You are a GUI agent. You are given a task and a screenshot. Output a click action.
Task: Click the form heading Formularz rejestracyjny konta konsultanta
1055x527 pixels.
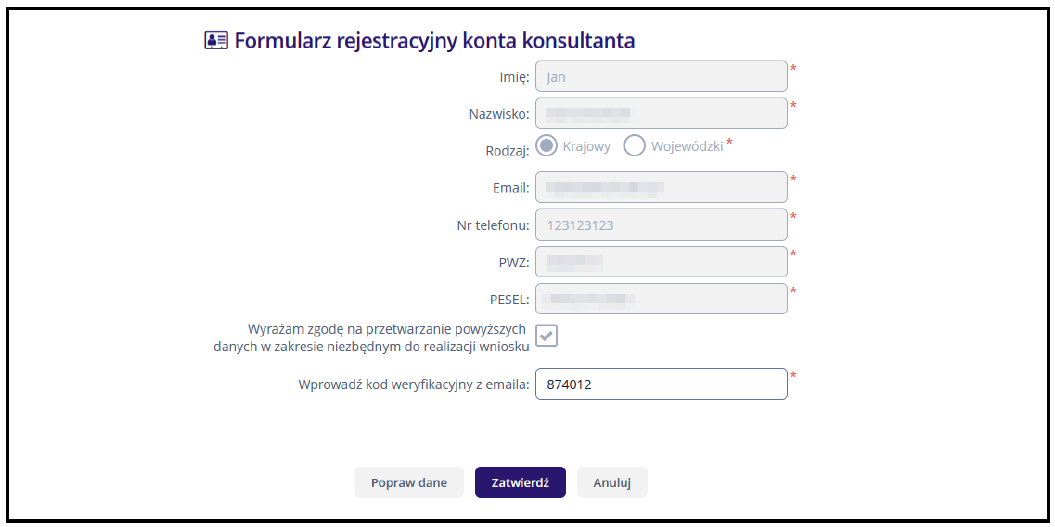tap(434, 41)
